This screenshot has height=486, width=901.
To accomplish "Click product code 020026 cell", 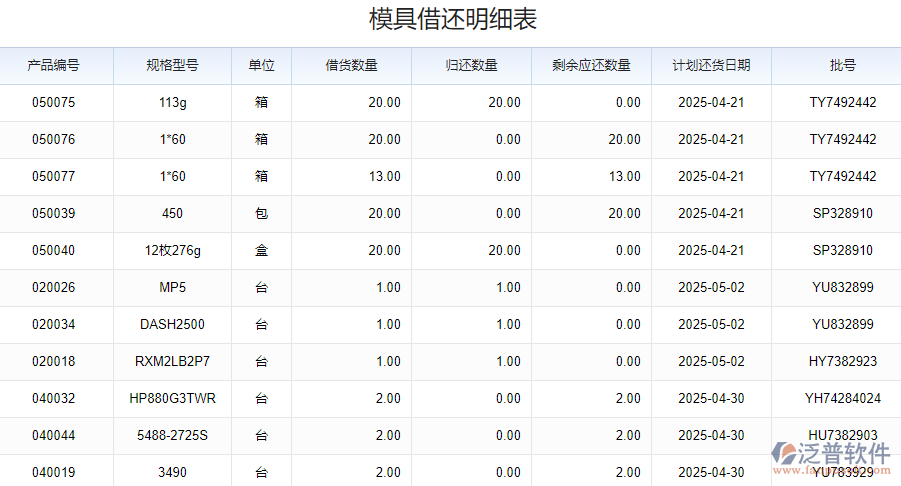I will pos(54,288).
